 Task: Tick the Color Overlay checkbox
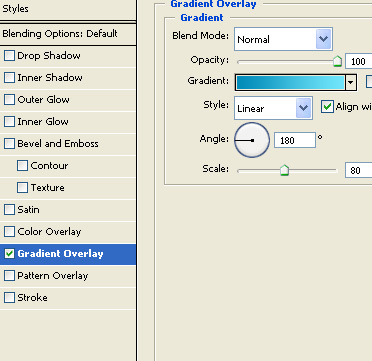tap(9, 232)
